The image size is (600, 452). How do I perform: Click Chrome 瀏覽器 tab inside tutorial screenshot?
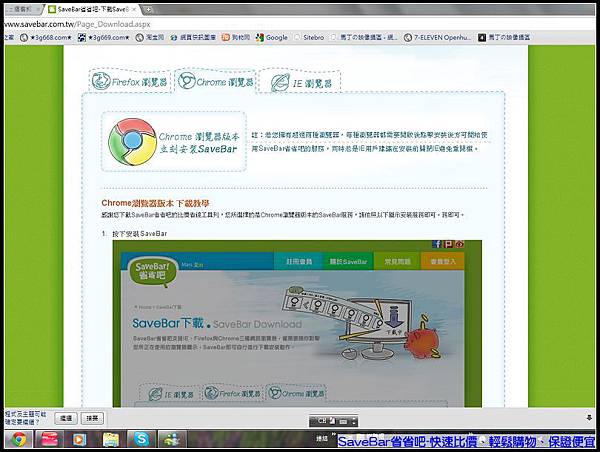click(x=296, y=393)
